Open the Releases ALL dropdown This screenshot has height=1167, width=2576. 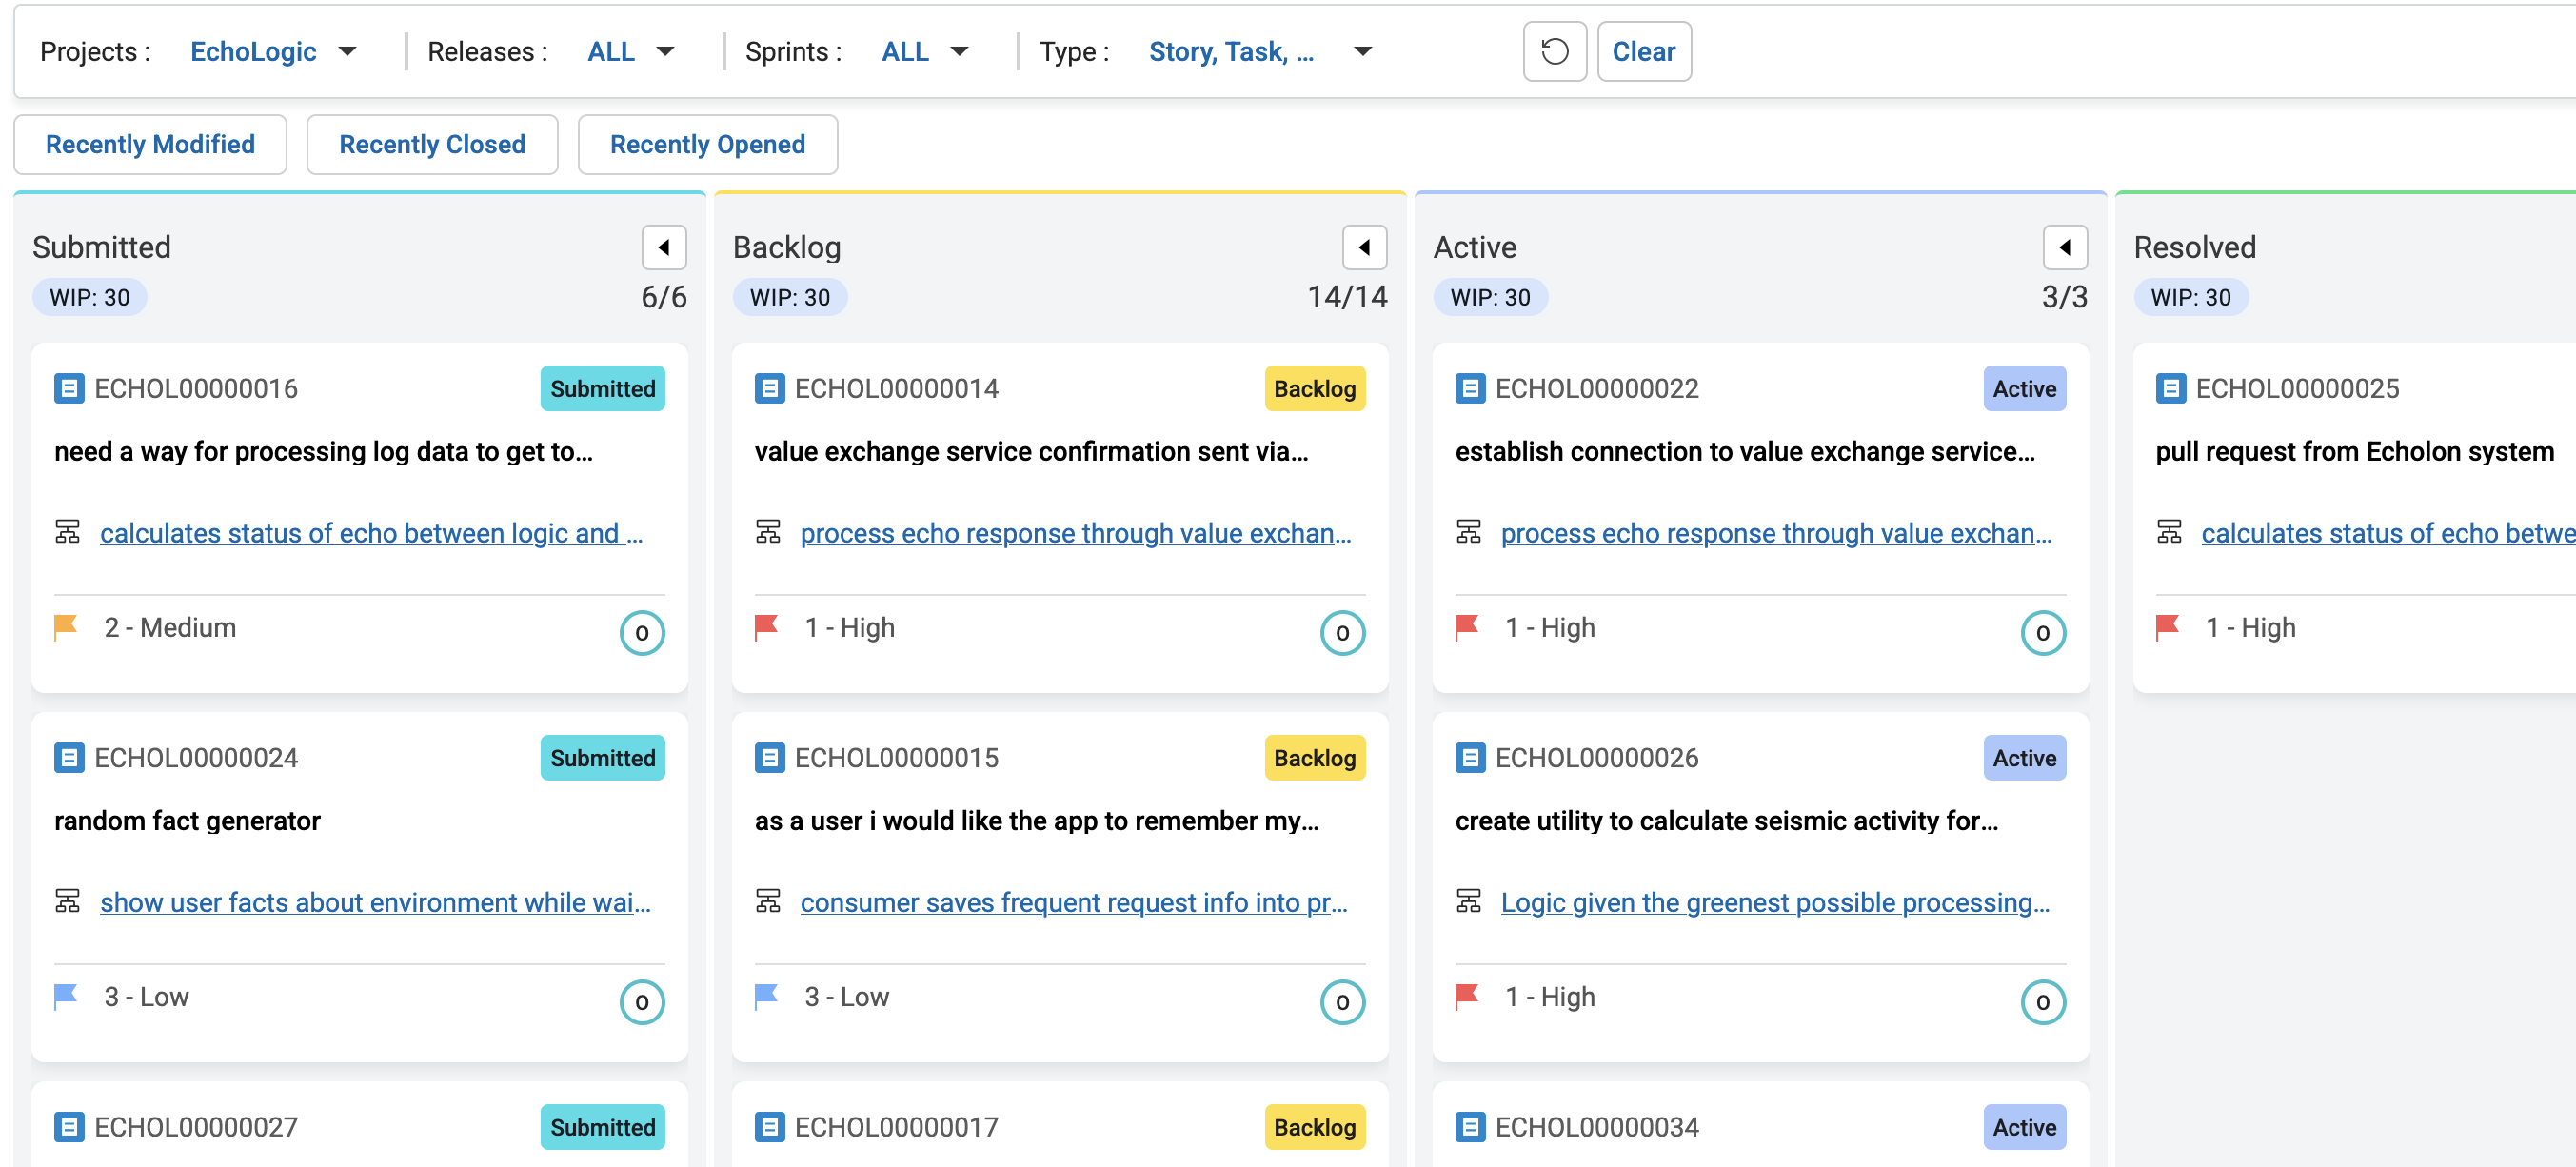[631, 51]
